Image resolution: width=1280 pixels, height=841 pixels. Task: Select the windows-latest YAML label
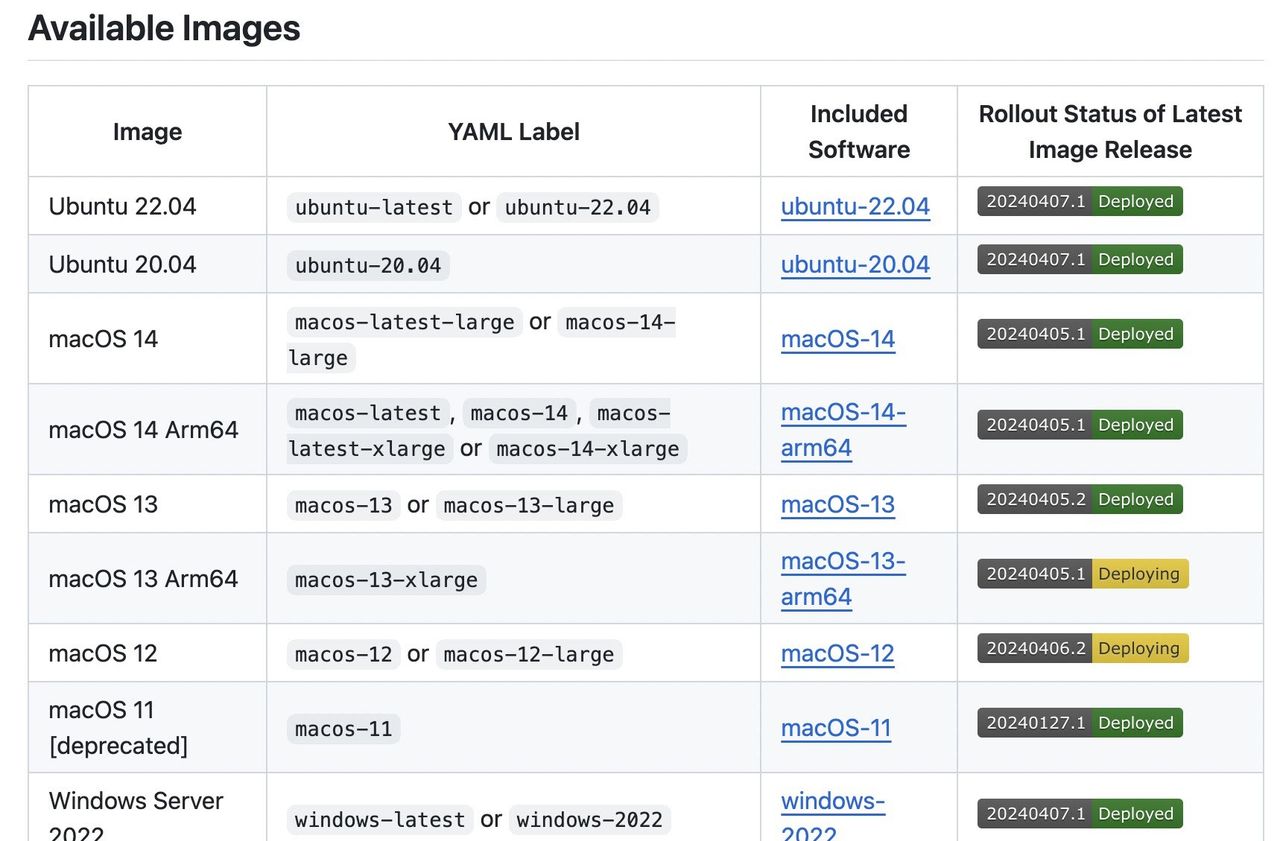tap(381, 820)
